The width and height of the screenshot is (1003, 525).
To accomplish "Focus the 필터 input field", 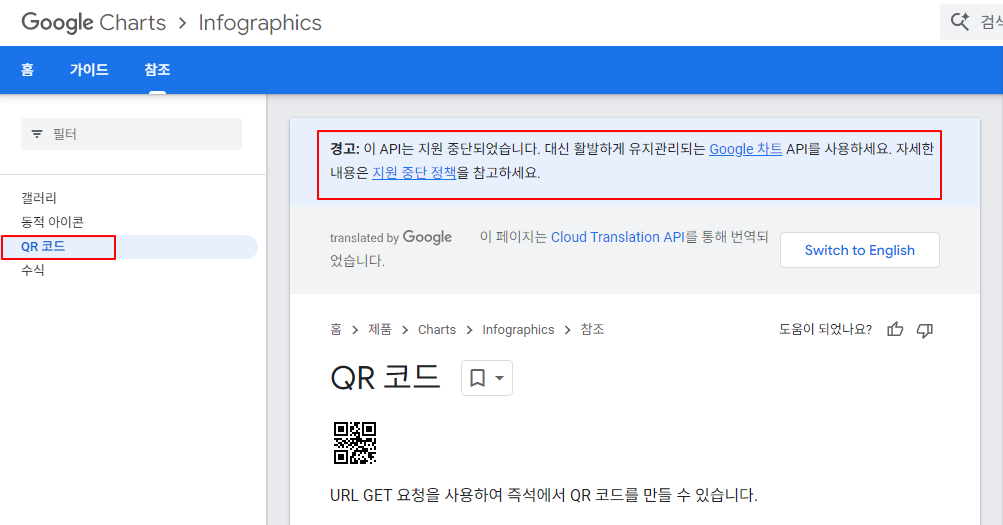I will pos(131,134).
